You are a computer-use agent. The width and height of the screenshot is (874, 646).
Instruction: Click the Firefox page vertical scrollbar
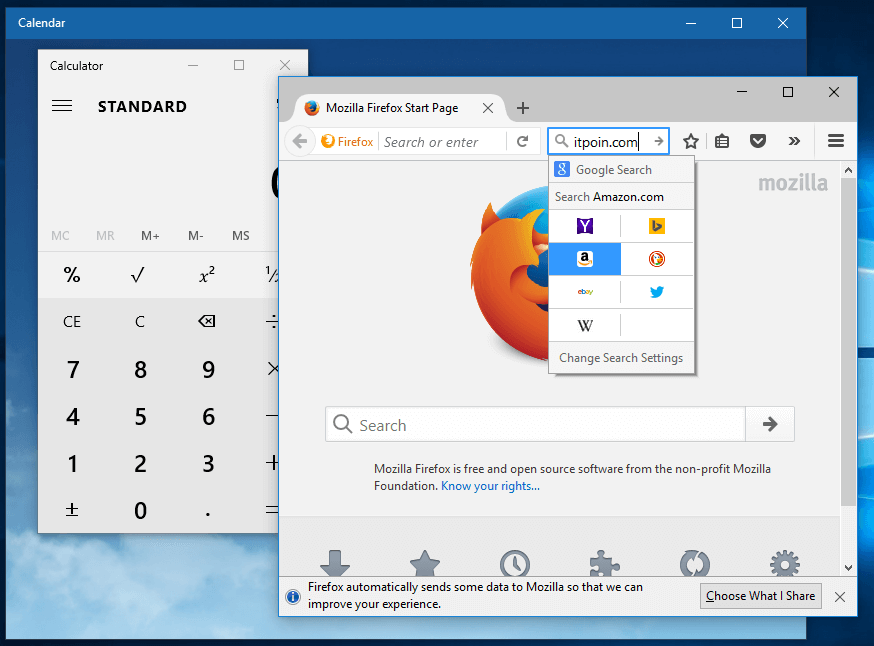(848, 342)
